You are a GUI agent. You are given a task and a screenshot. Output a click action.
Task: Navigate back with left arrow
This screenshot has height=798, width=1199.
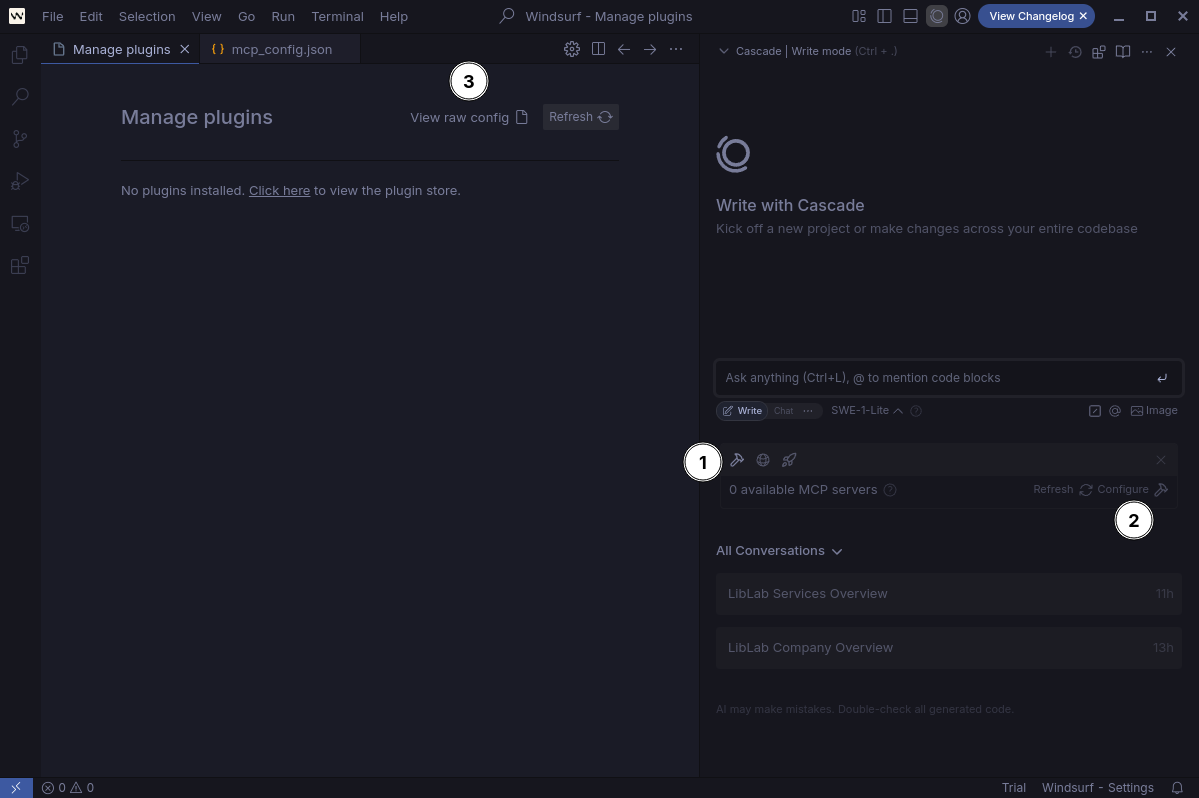coord(624,49)
